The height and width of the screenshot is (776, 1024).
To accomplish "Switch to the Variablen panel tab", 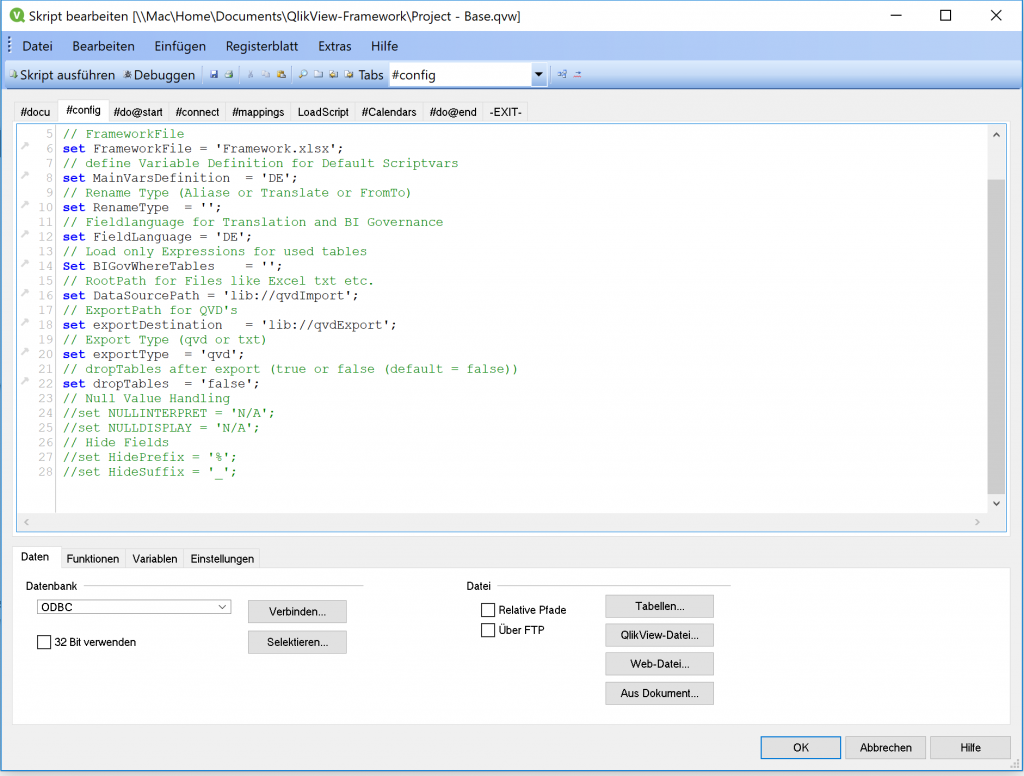I will 154,559.
